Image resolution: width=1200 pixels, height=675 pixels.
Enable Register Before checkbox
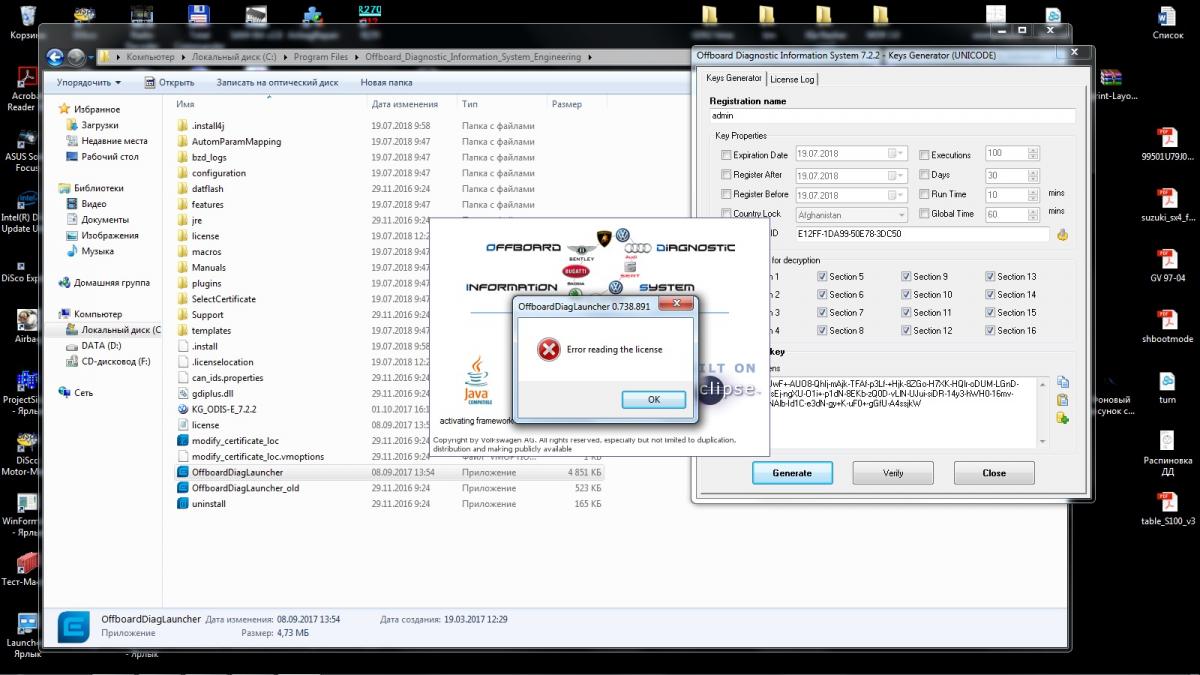(x=726, y=194)
